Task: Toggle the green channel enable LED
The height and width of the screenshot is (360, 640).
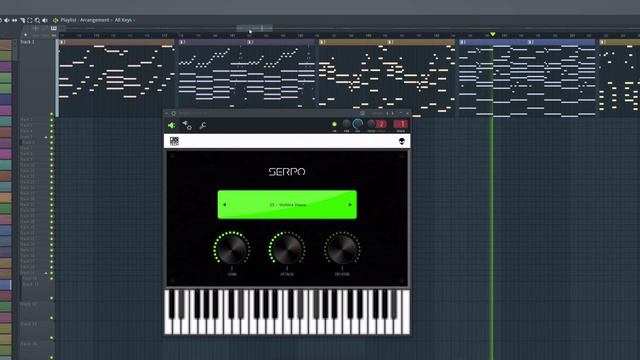Action: tap(334, 124)
